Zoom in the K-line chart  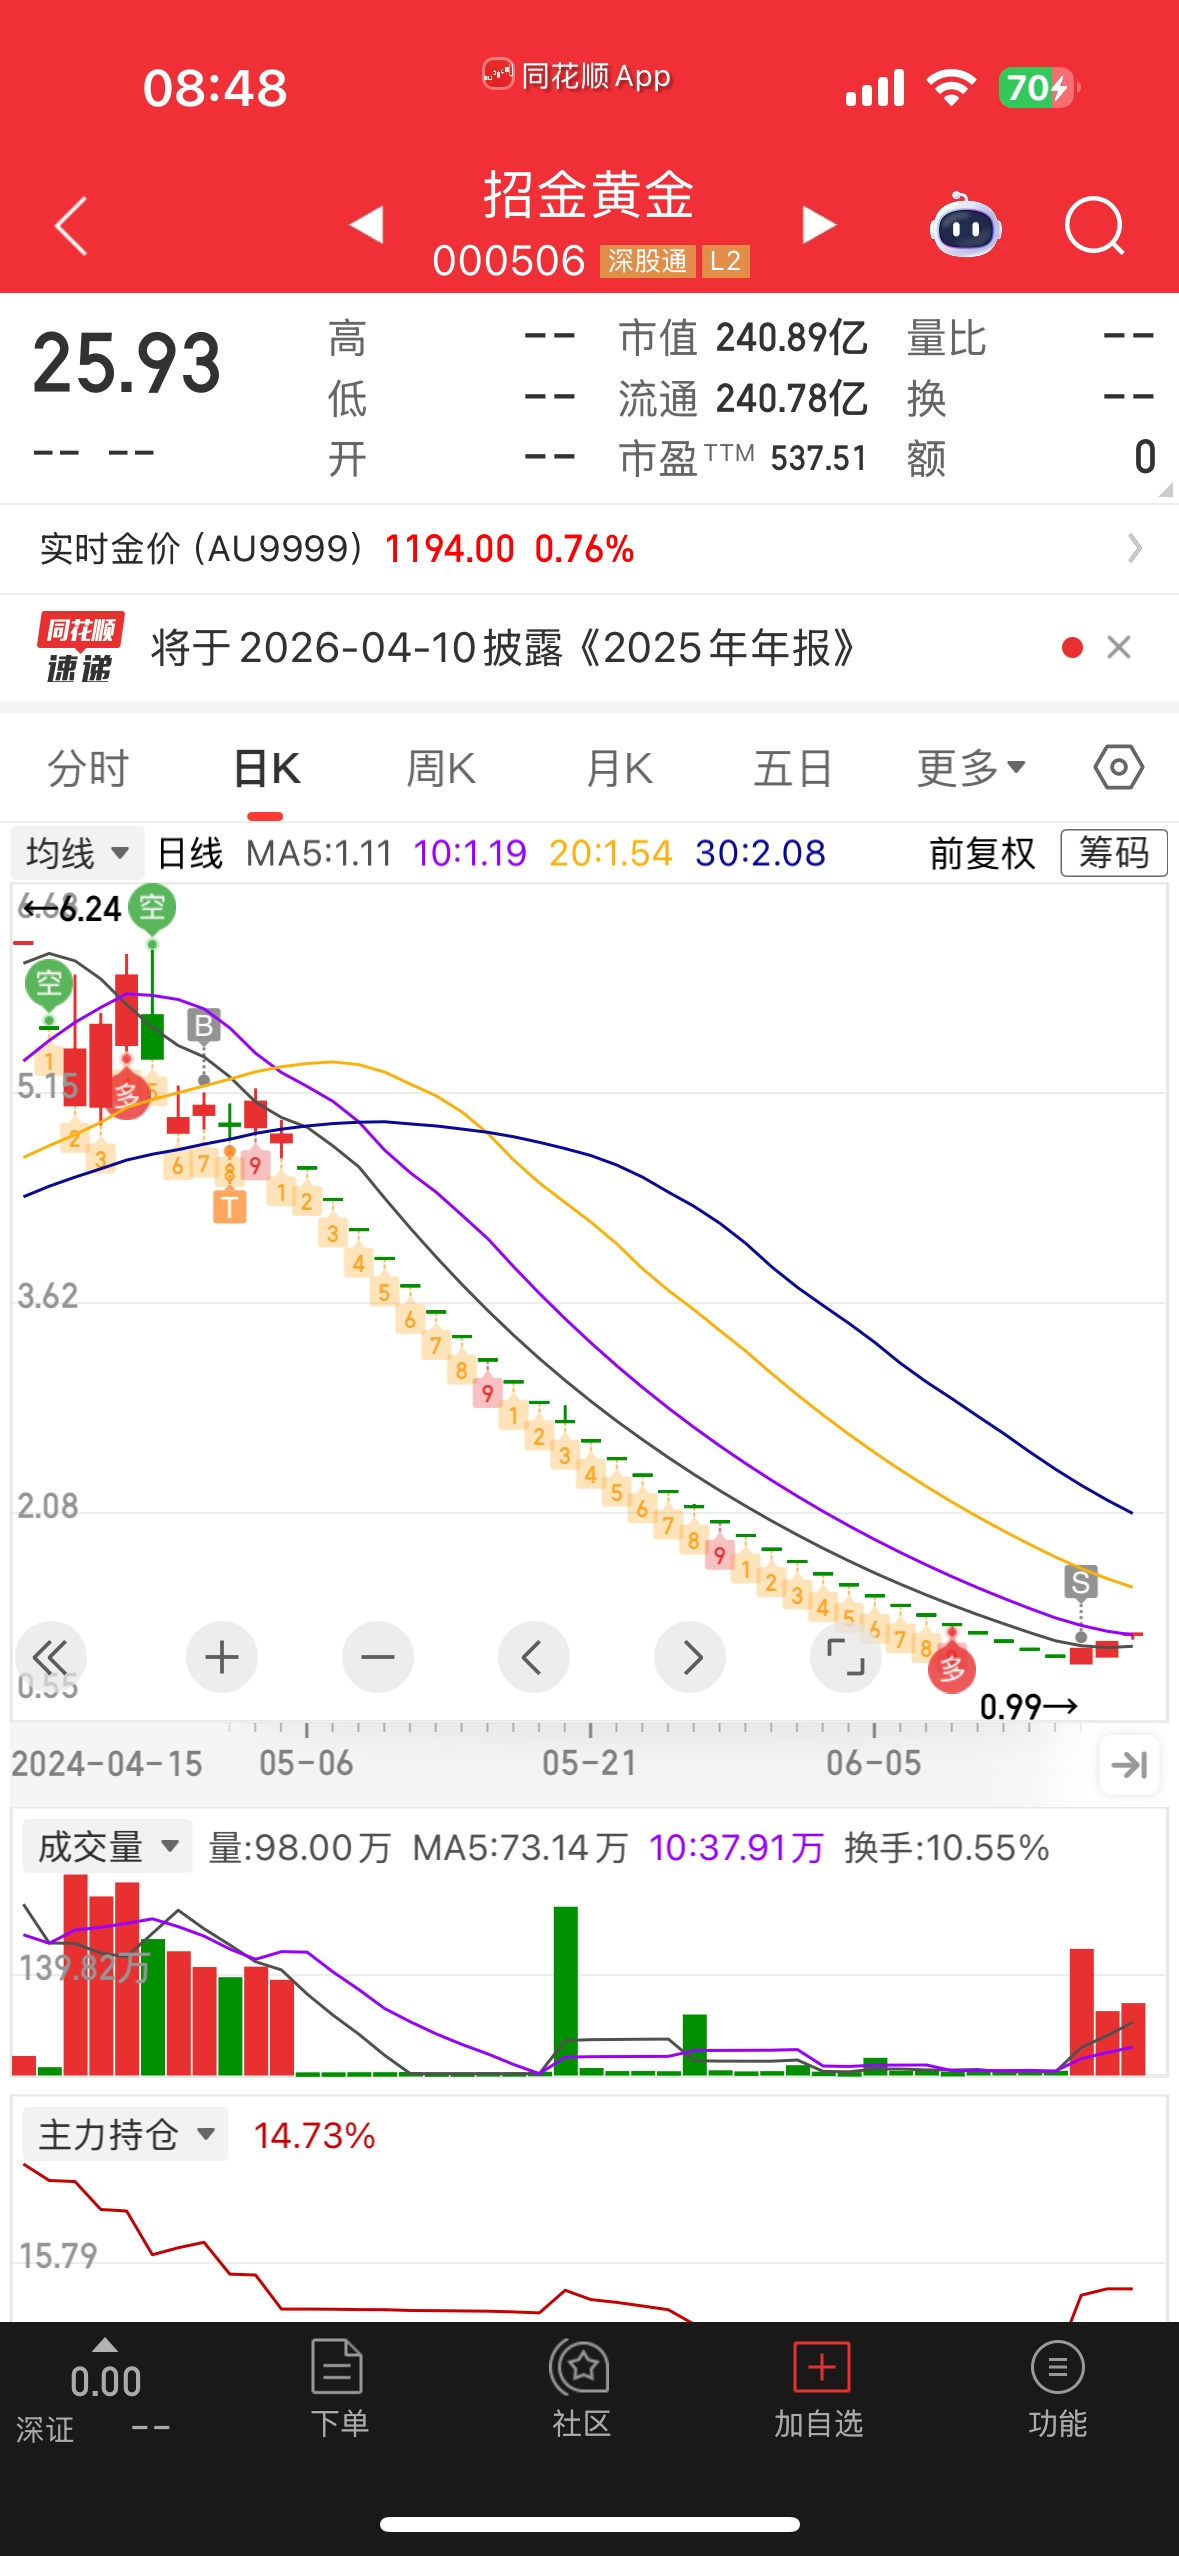point(222,1657)
